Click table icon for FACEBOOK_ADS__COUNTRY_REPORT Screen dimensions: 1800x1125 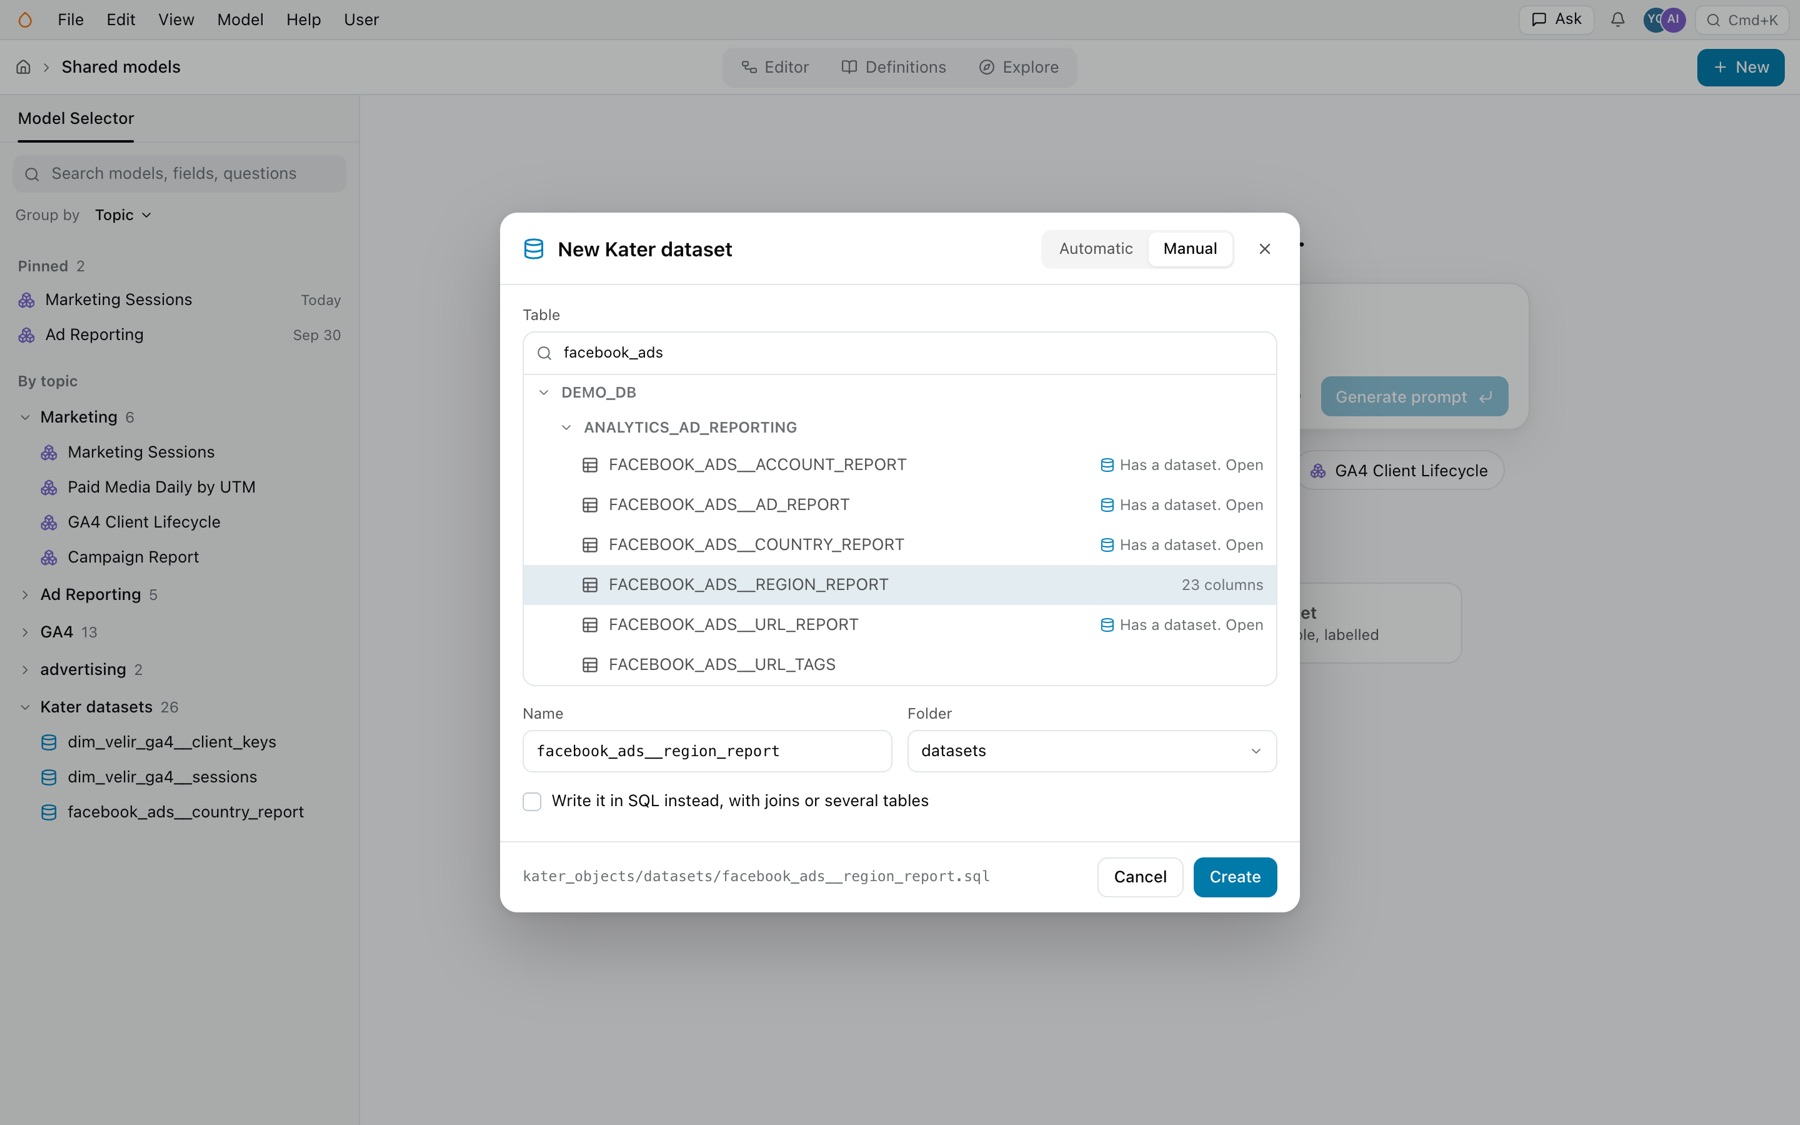pos(590,545)
